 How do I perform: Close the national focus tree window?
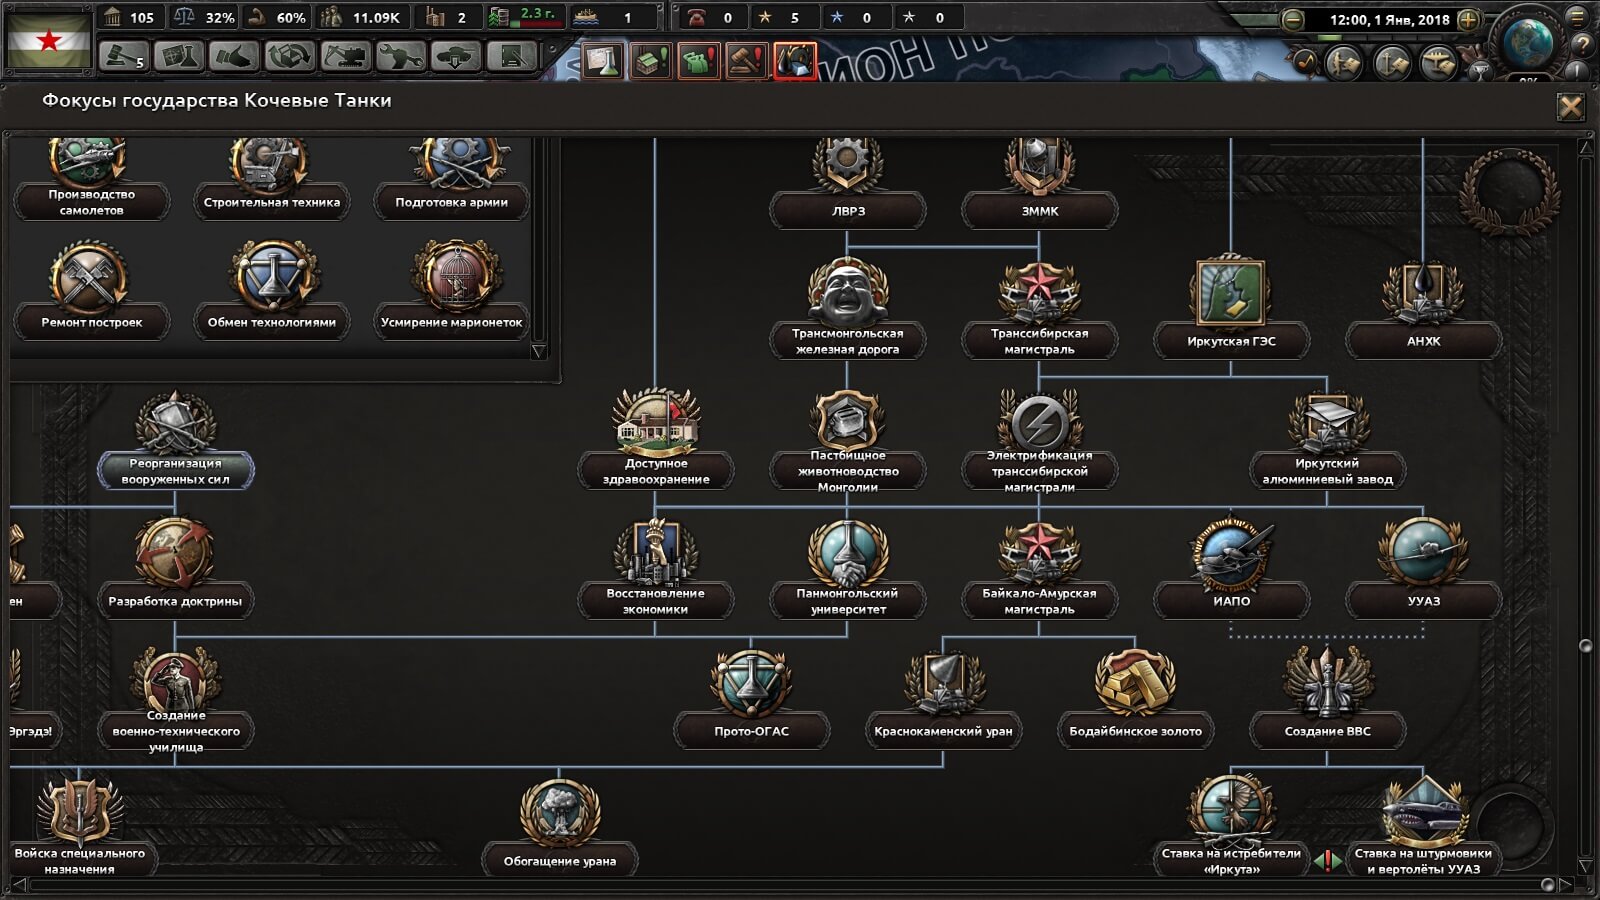1570,107
